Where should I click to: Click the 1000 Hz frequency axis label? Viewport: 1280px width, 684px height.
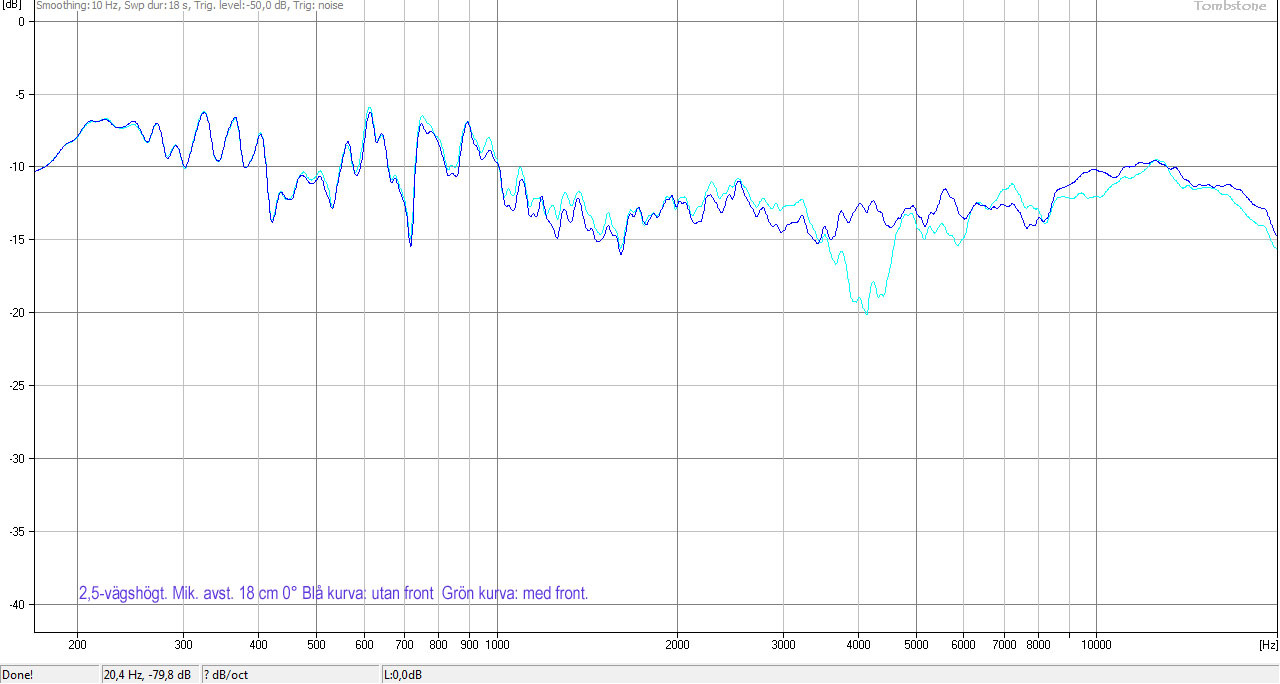click(497, 645)
